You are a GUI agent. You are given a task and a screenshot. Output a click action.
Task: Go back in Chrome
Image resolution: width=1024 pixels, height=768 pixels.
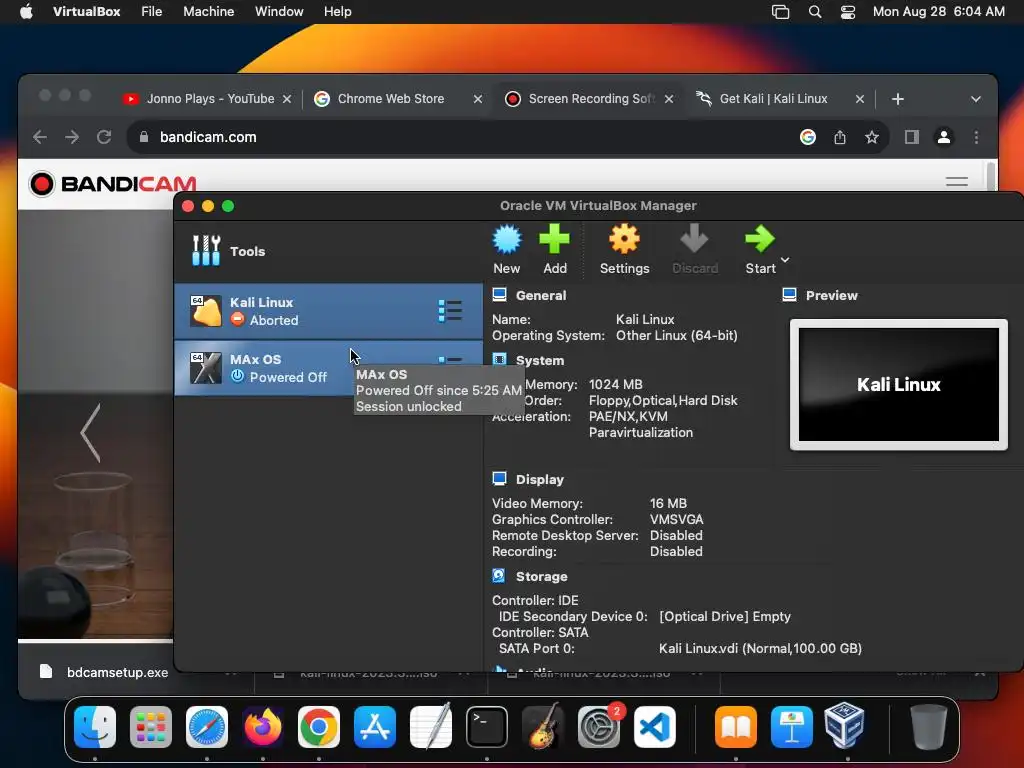40,137
